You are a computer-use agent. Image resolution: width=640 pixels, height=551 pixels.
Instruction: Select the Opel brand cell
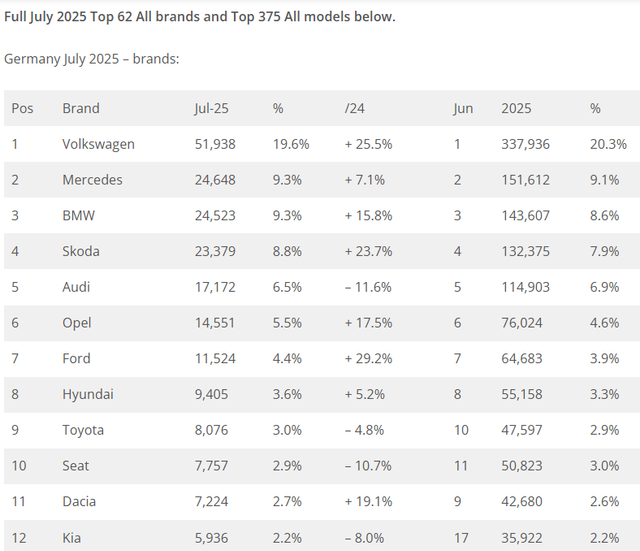(77, 323)
